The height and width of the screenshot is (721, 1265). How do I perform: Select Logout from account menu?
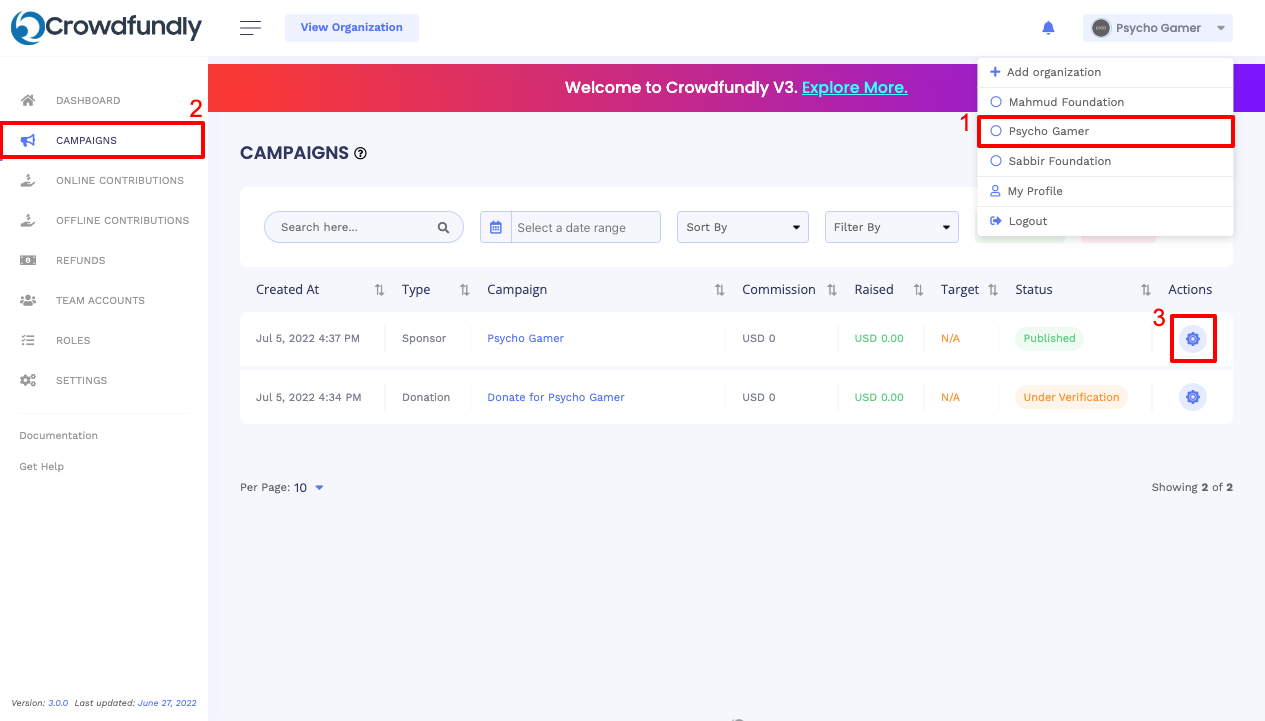(x=1105, y=221)
